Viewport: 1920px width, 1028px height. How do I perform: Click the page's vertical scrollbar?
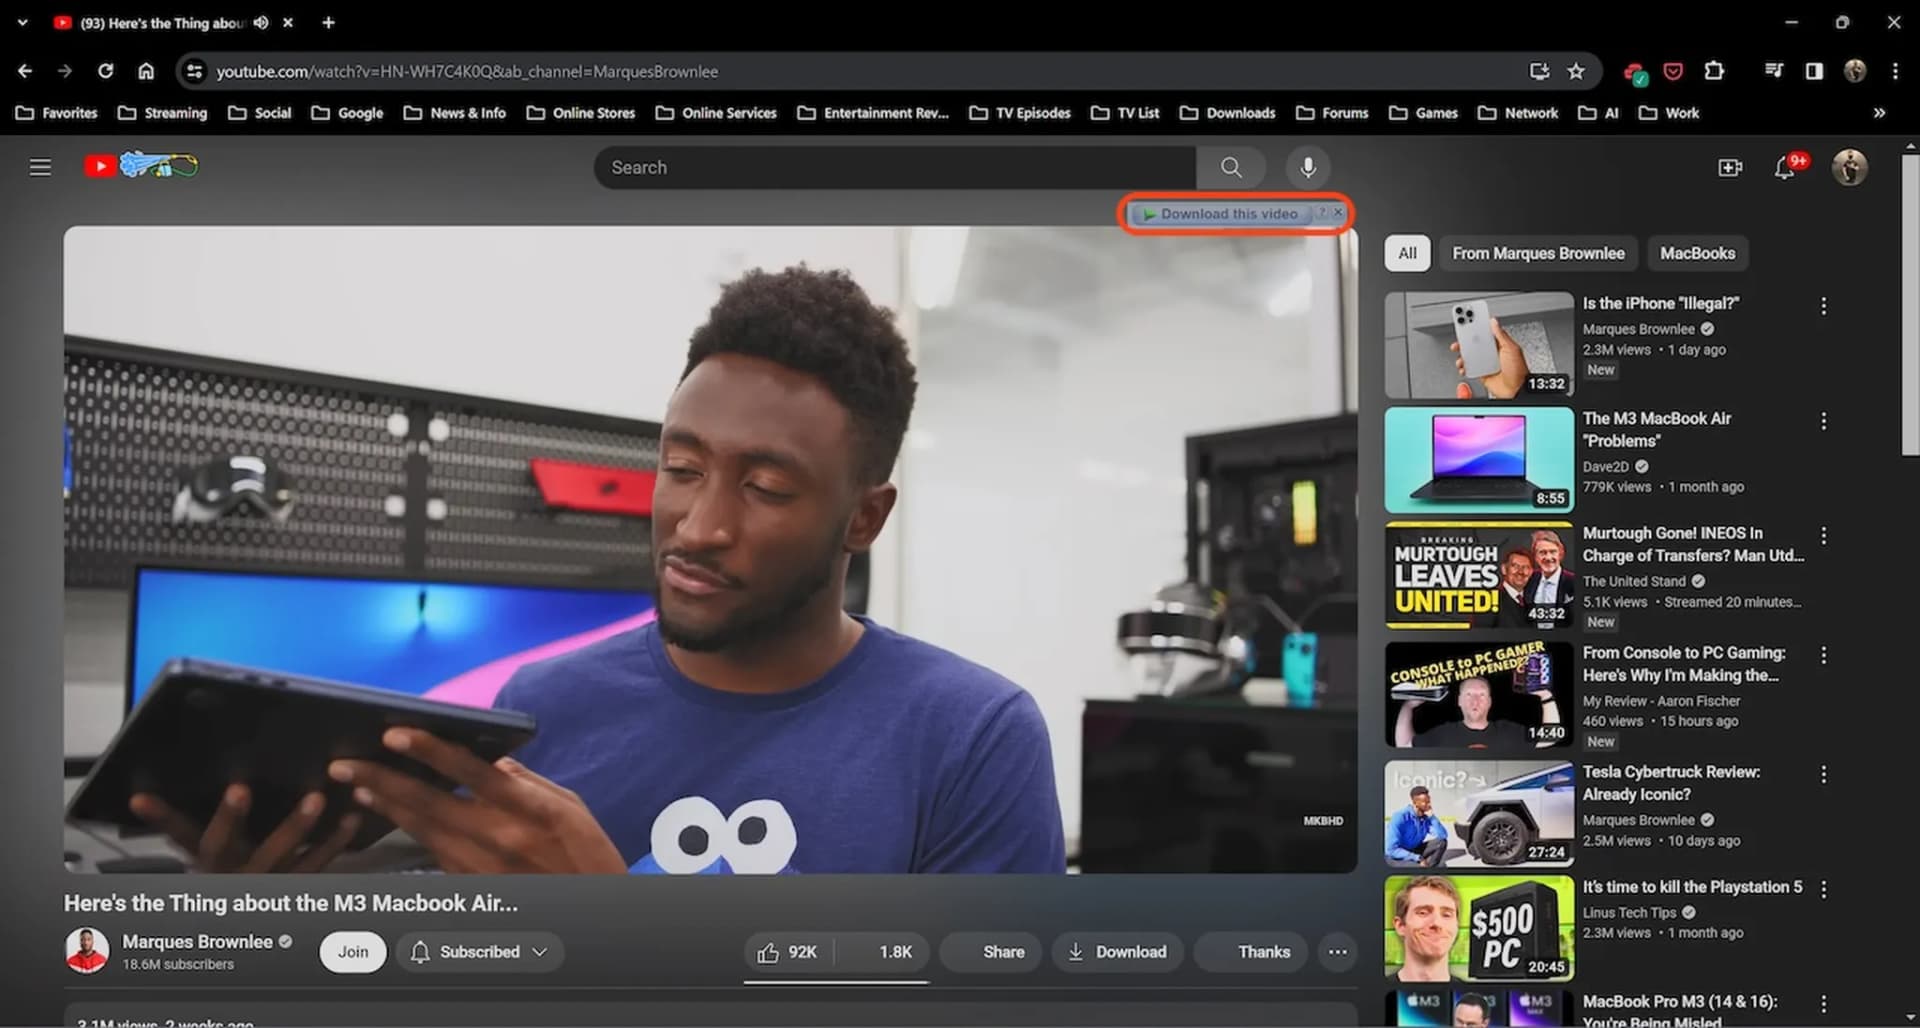[x=1910, y=300]
